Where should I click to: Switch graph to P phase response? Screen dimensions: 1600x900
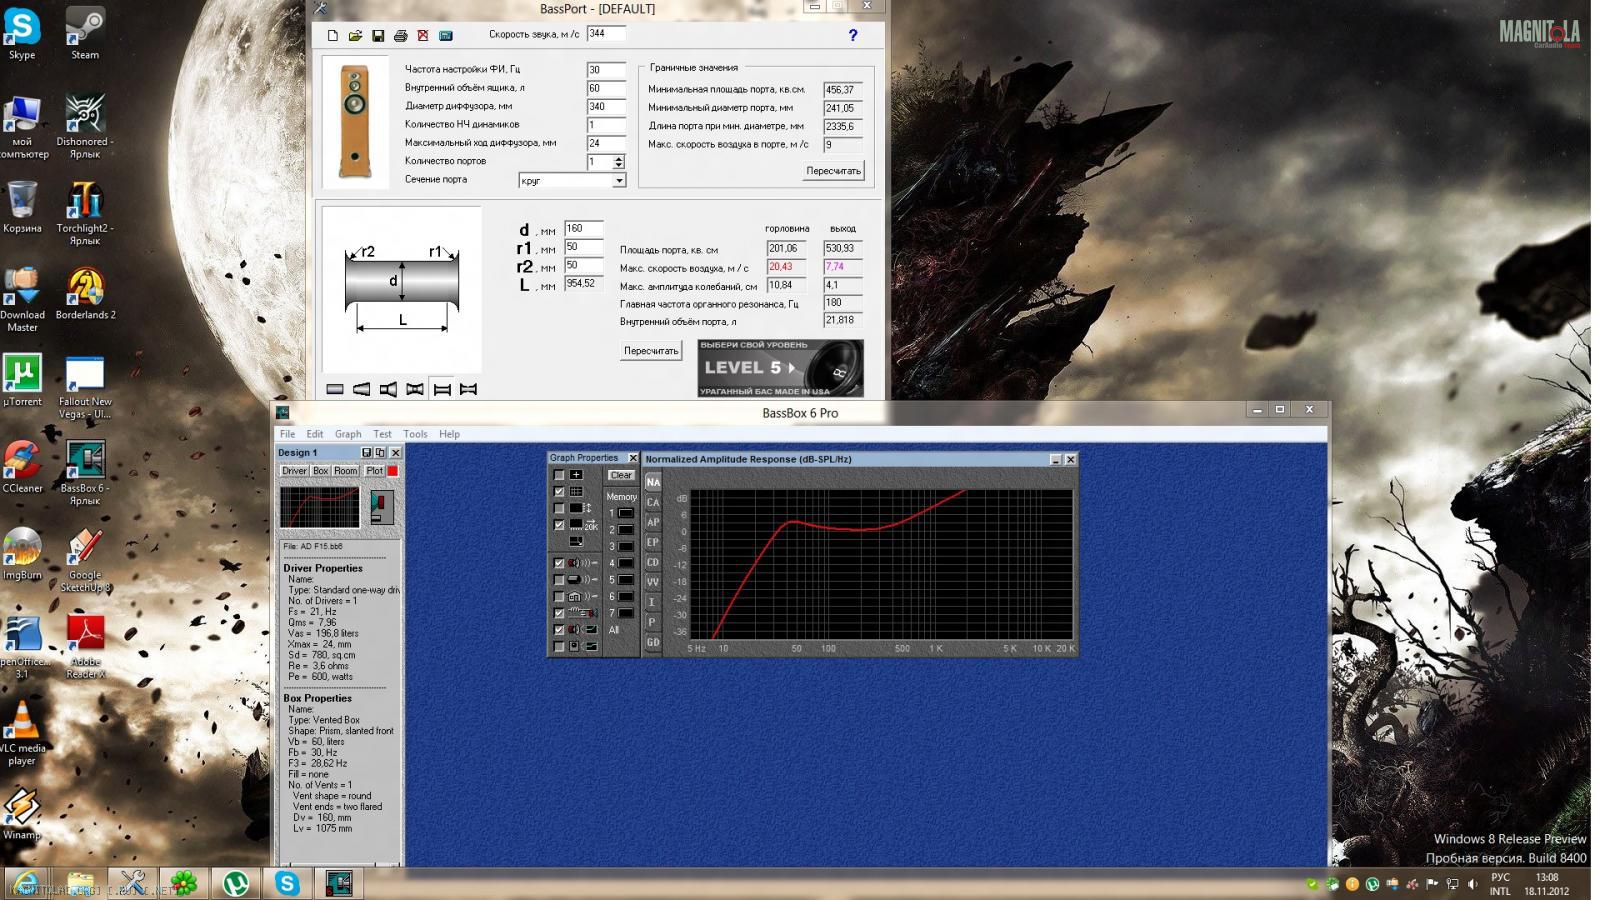point(653,622)
